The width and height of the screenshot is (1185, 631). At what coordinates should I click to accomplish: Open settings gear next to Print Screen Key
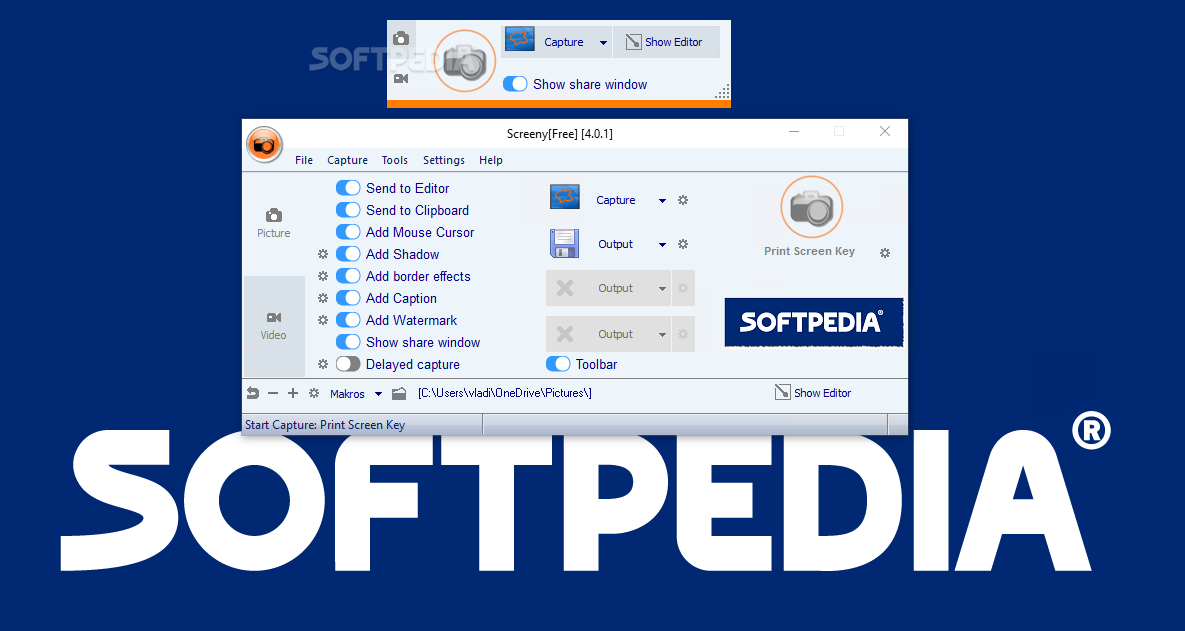tap(885, 253)
